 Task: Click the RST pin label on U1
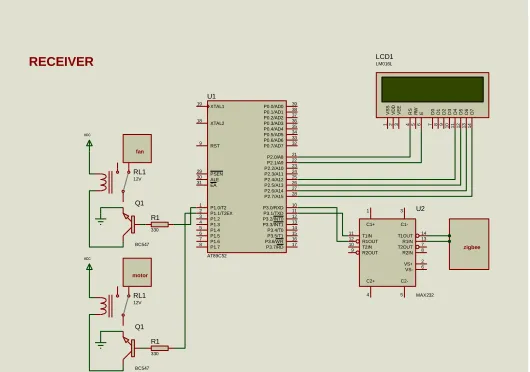pyautogui.click(x=215, y=146)
